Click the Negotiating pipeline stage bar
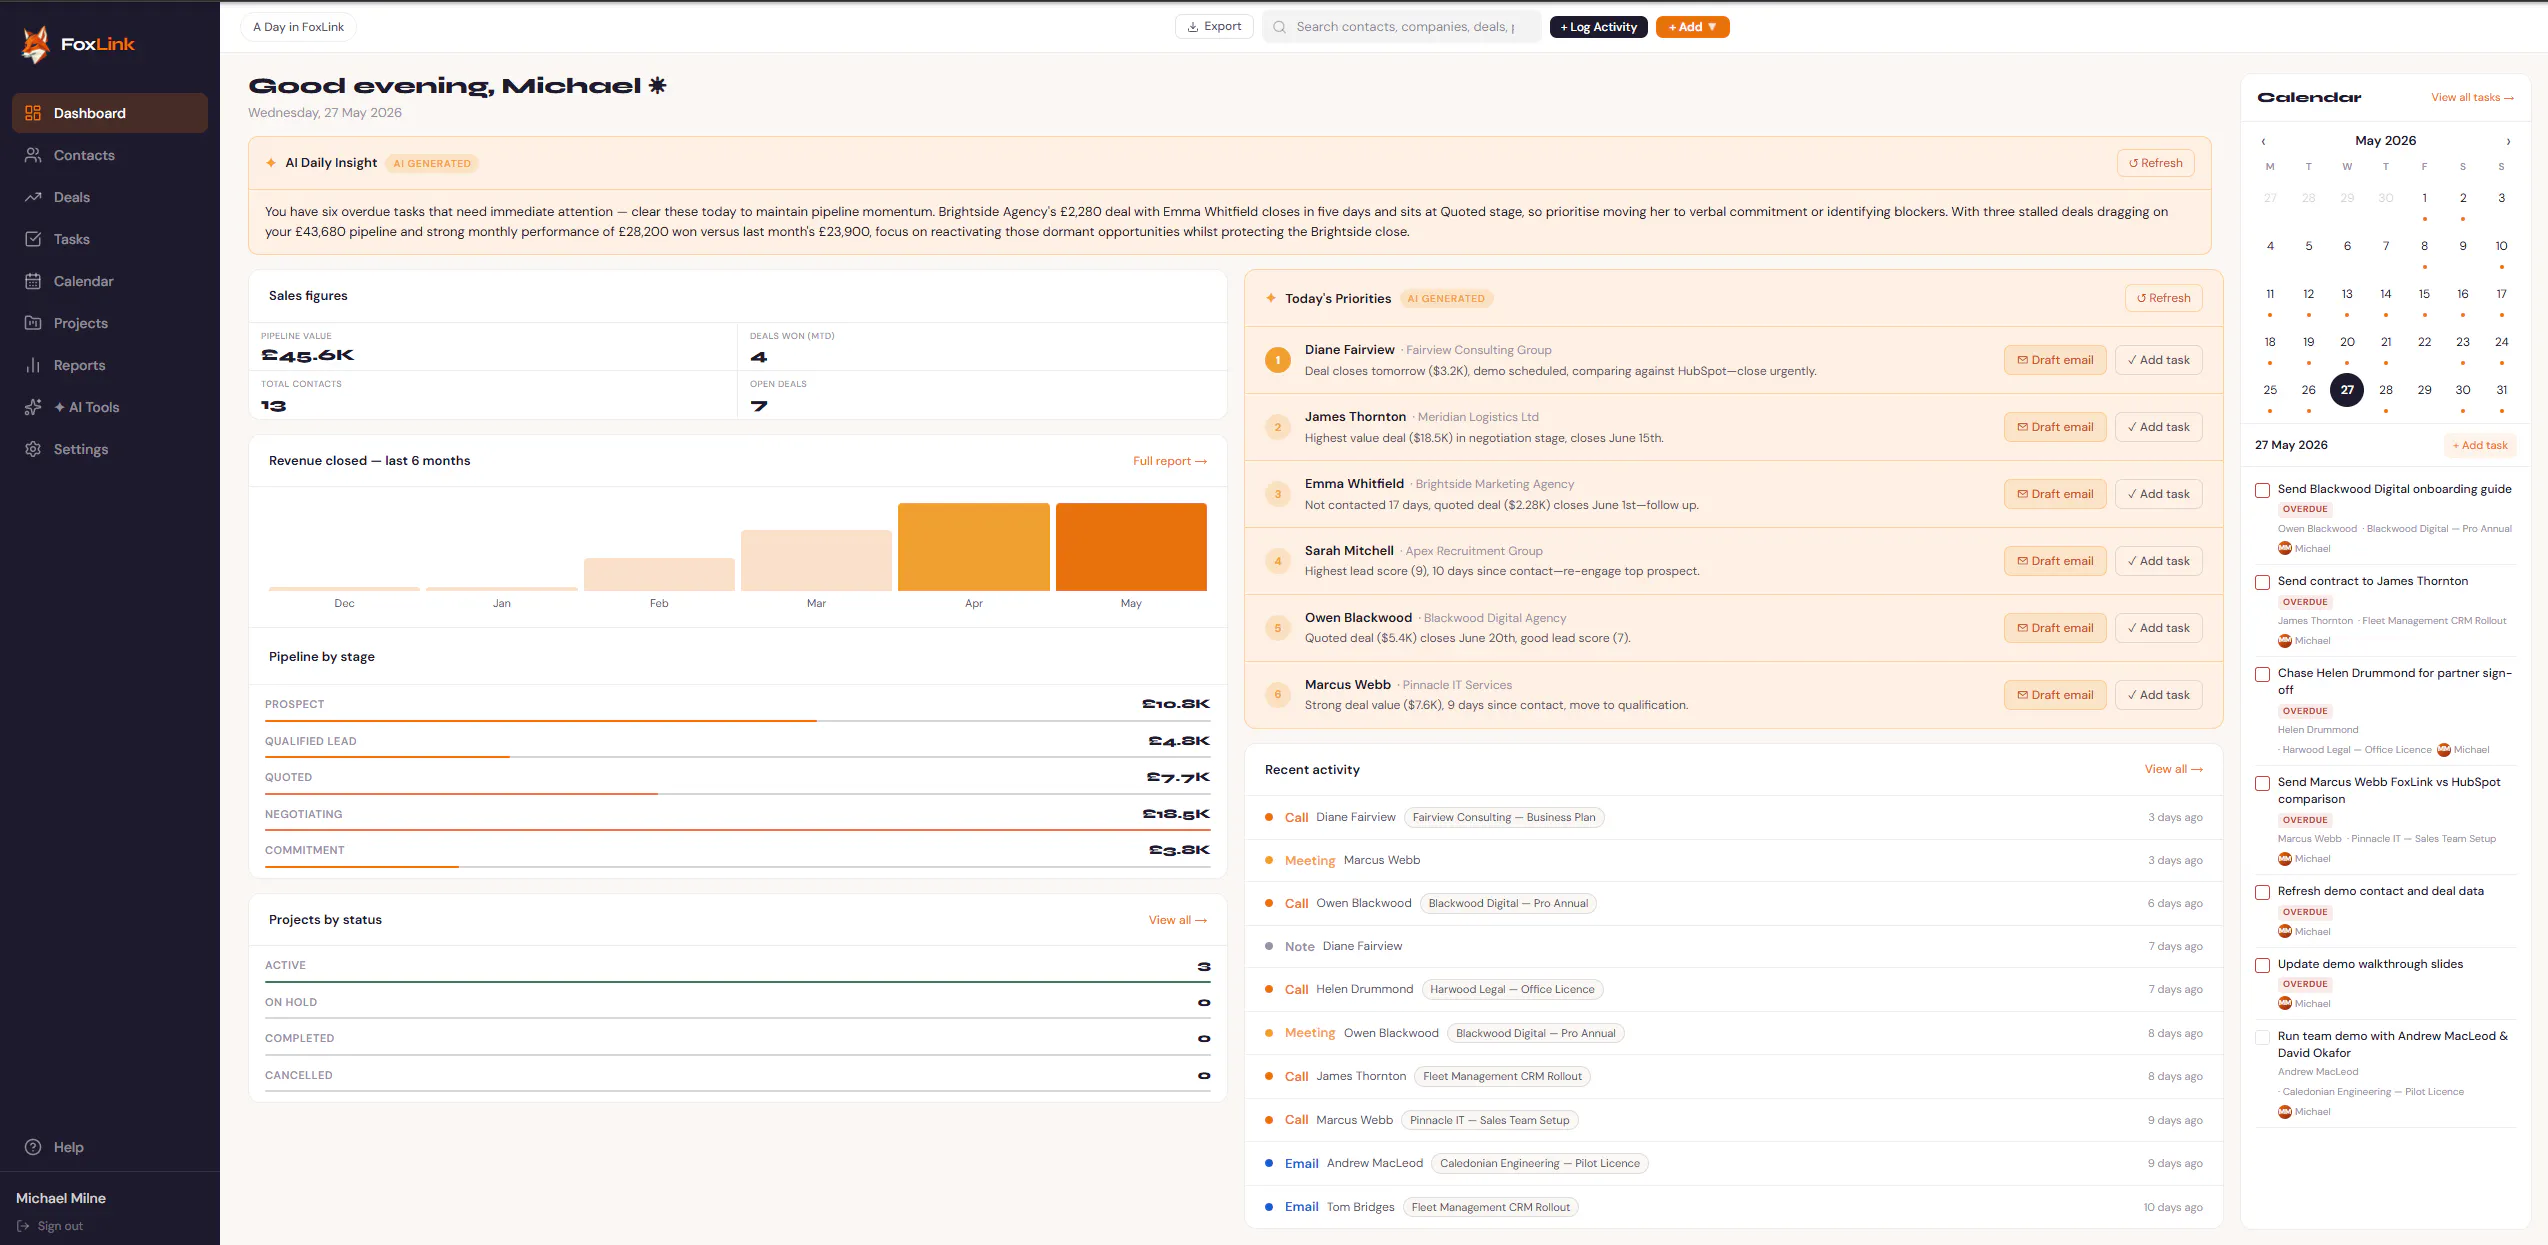Screen dimensions: 2548x1245 (x=737, y=830)
